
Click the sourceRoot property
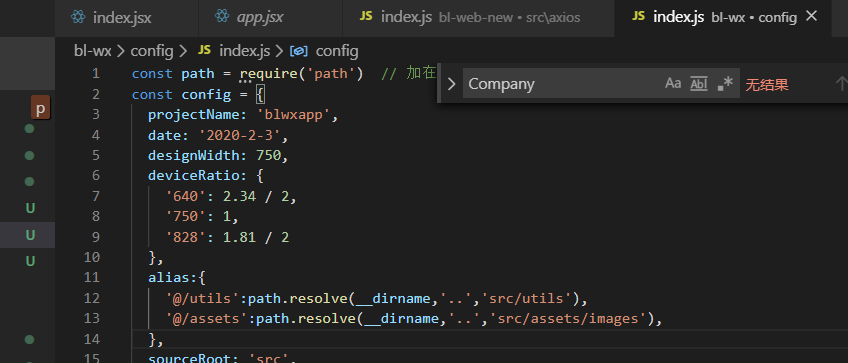[190, 358]
